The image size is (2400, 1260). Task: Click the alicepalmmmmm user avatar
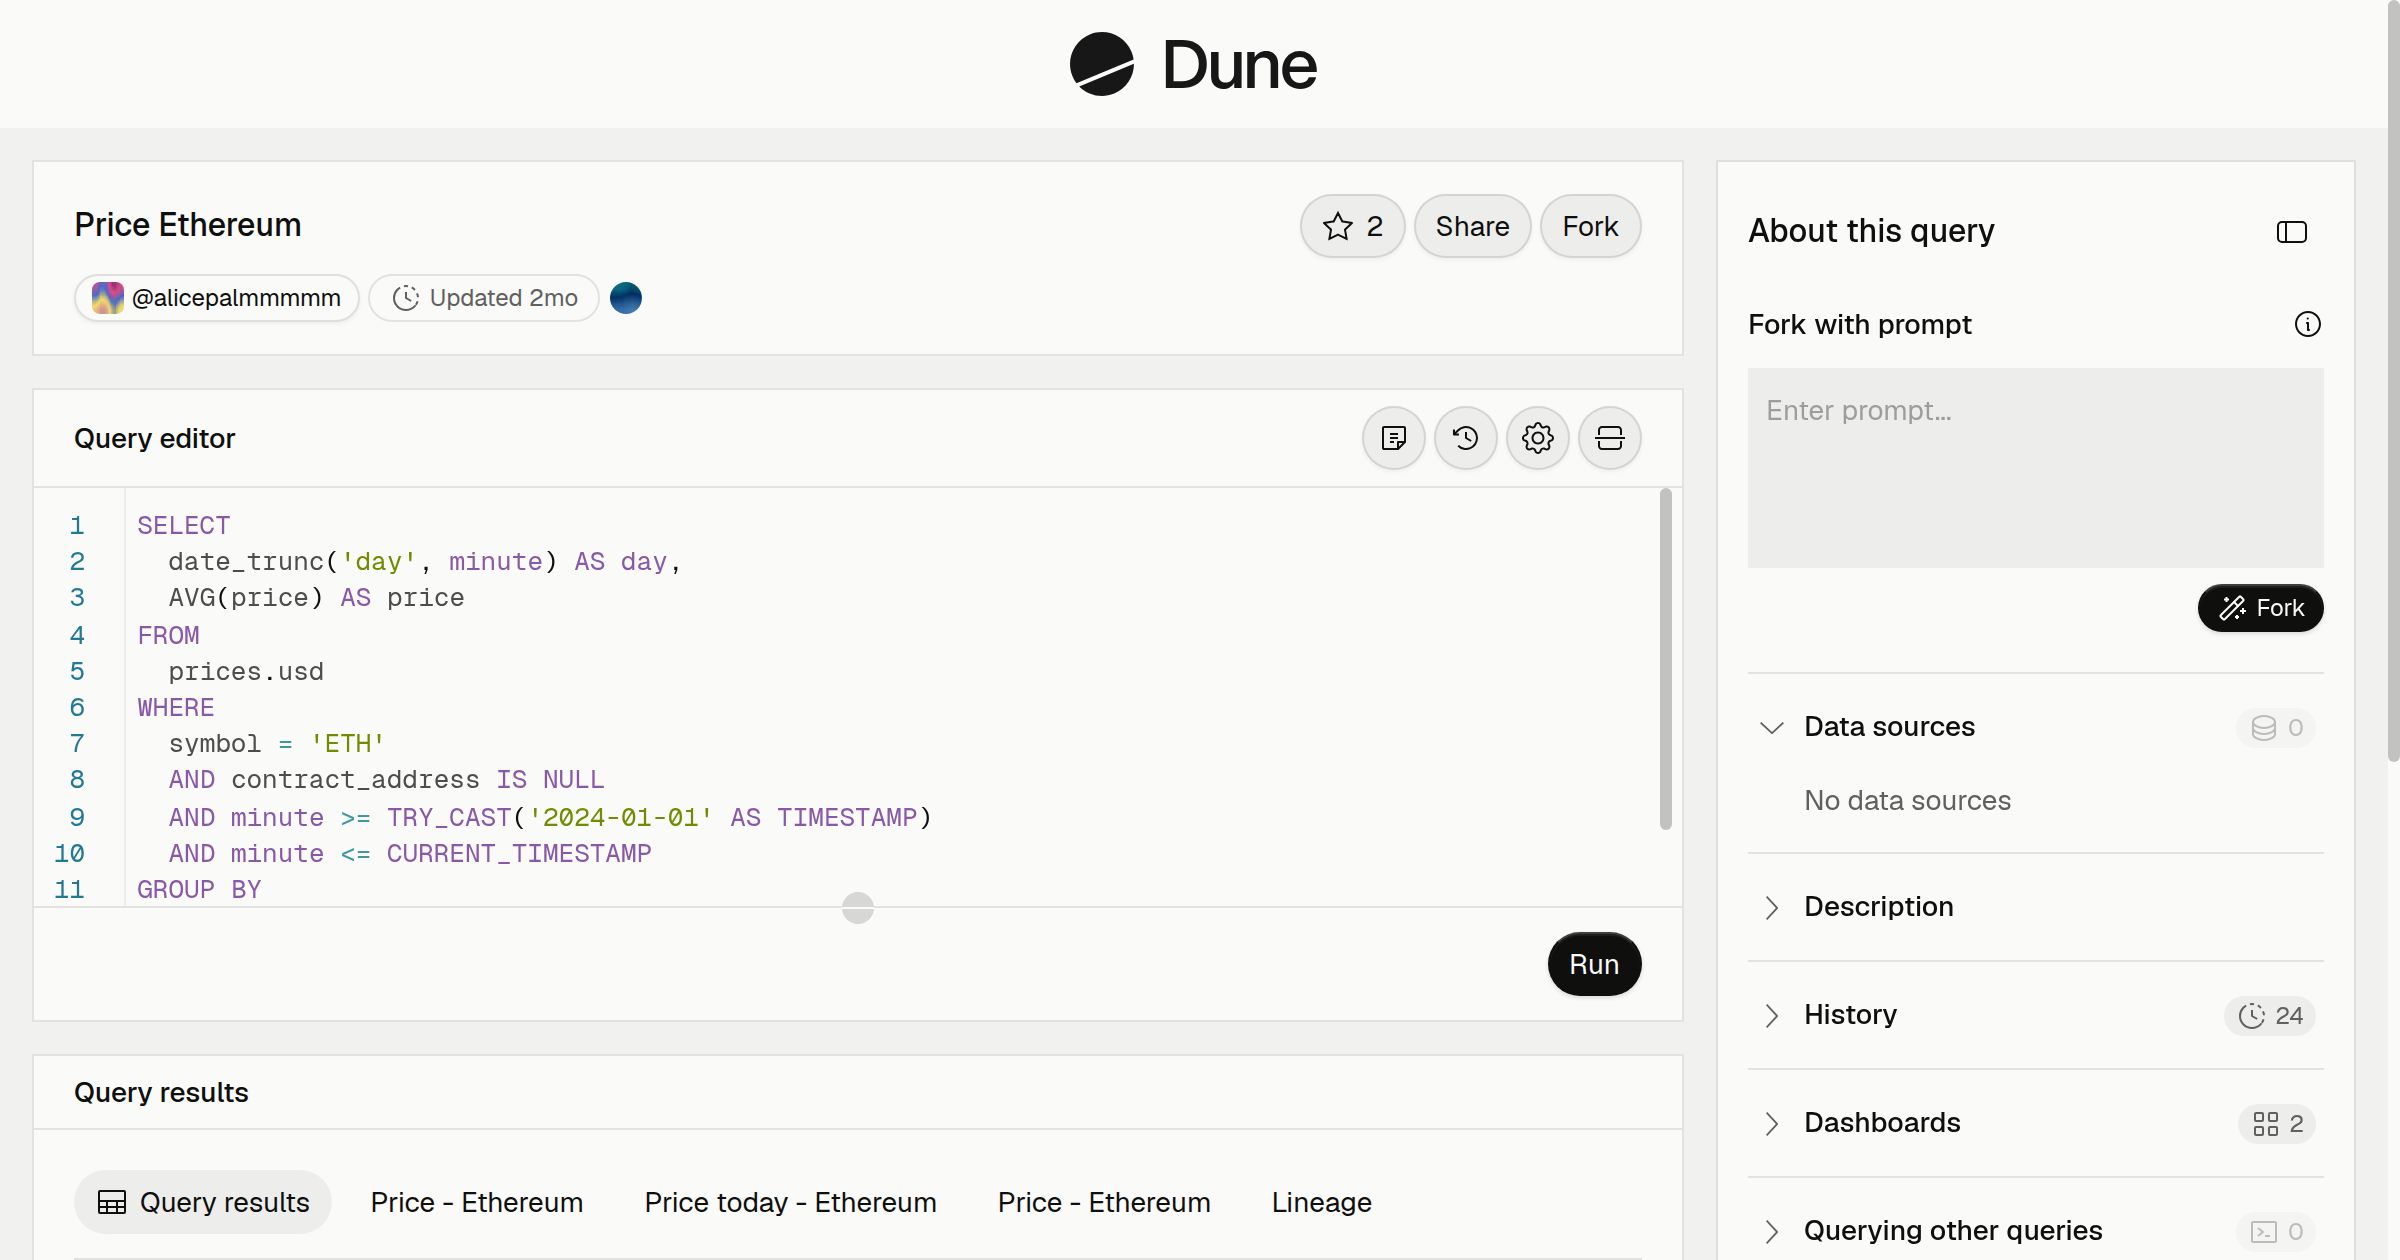pos(108,298)
